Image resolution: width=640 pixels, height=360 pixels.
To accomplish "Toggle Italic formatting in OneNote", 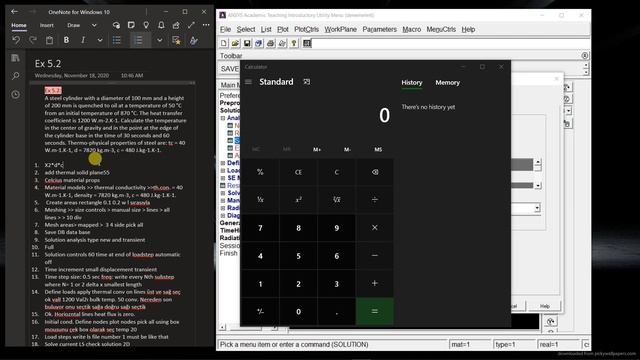I will [83, 40].
